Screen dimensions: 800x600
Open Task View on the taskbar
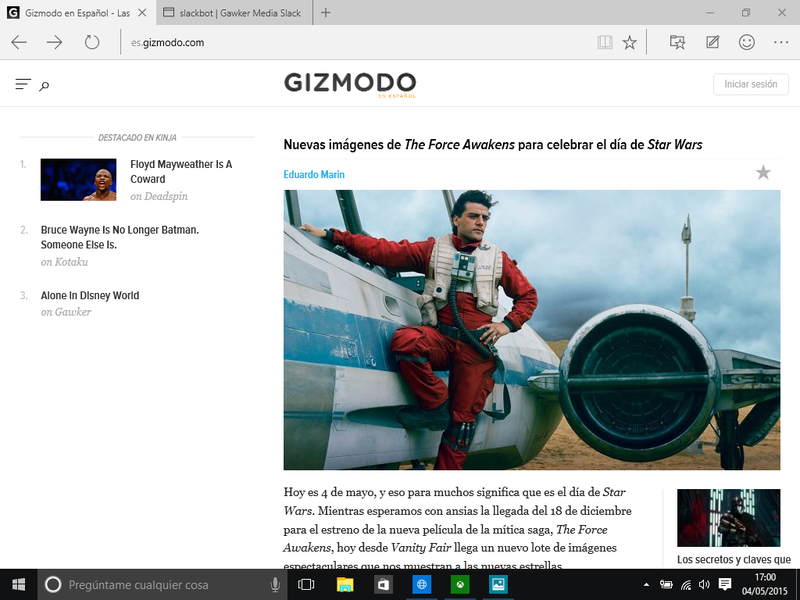point(306,585)
